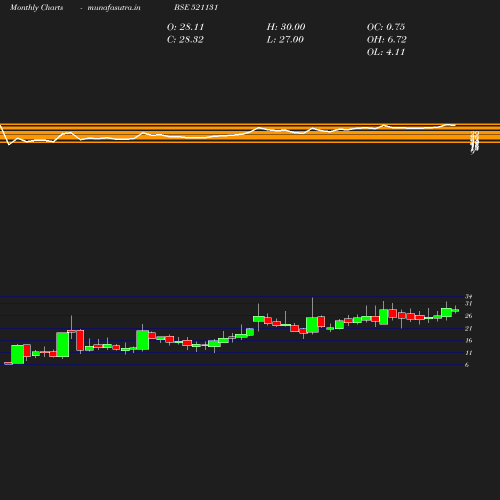The image size is (500, 500).
Task: Click the low price 'L: 27.00'
Action: [285, 39]
